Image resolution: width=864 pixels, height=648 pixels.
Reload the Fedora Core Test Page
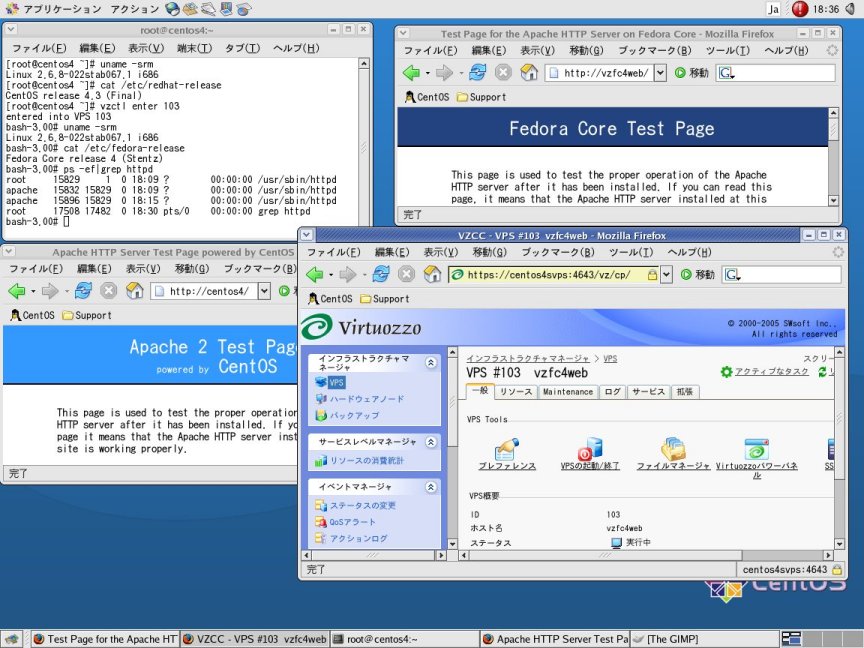(x=478, y=73)
